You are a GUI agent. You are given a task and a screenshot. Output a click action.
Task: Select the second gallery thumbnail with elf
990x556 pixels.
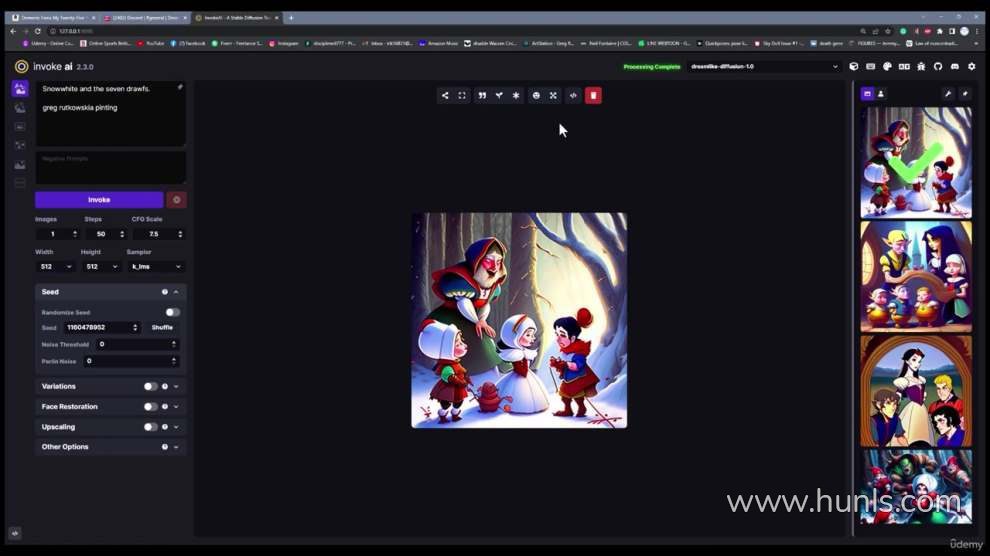tap(915, 276)
